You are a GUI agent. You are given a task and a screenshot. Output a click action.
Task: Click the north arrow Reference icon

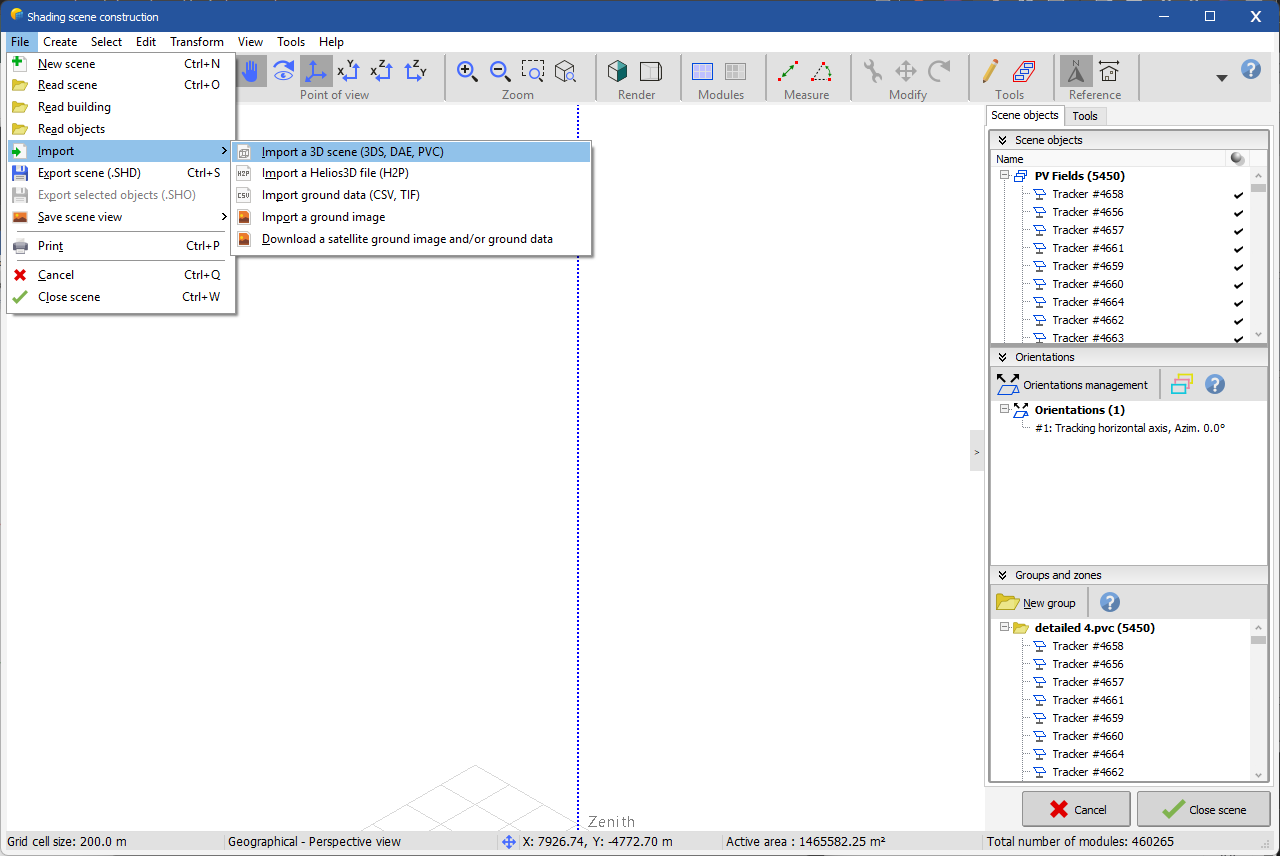coord(1076,71)
